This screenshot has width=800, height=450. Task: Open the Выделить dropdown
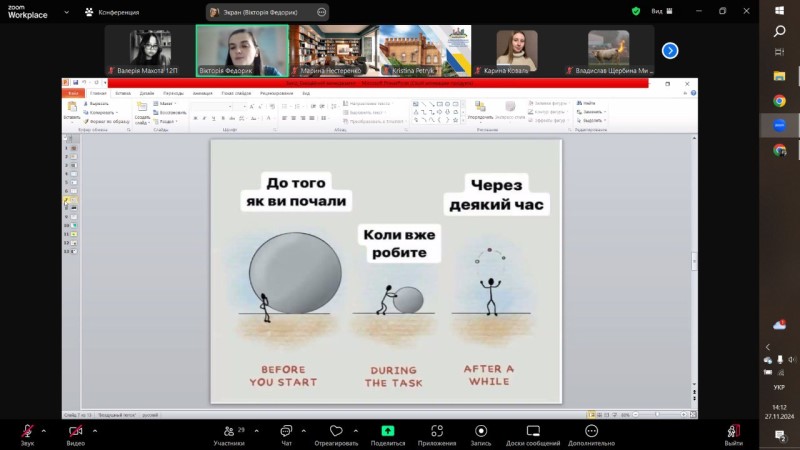591,120
